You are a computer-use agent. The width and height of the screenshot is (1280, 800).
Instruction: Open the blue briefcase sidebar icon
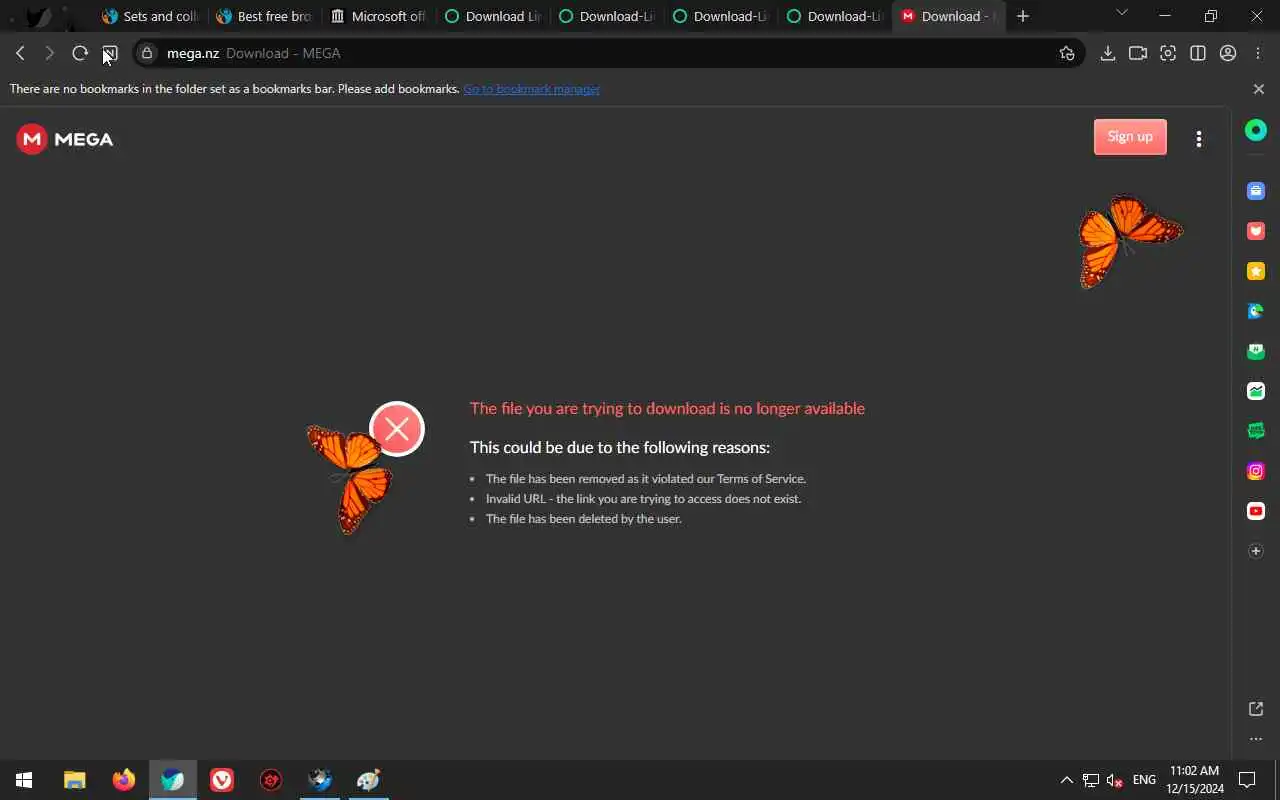click(x=1256, y=191)
